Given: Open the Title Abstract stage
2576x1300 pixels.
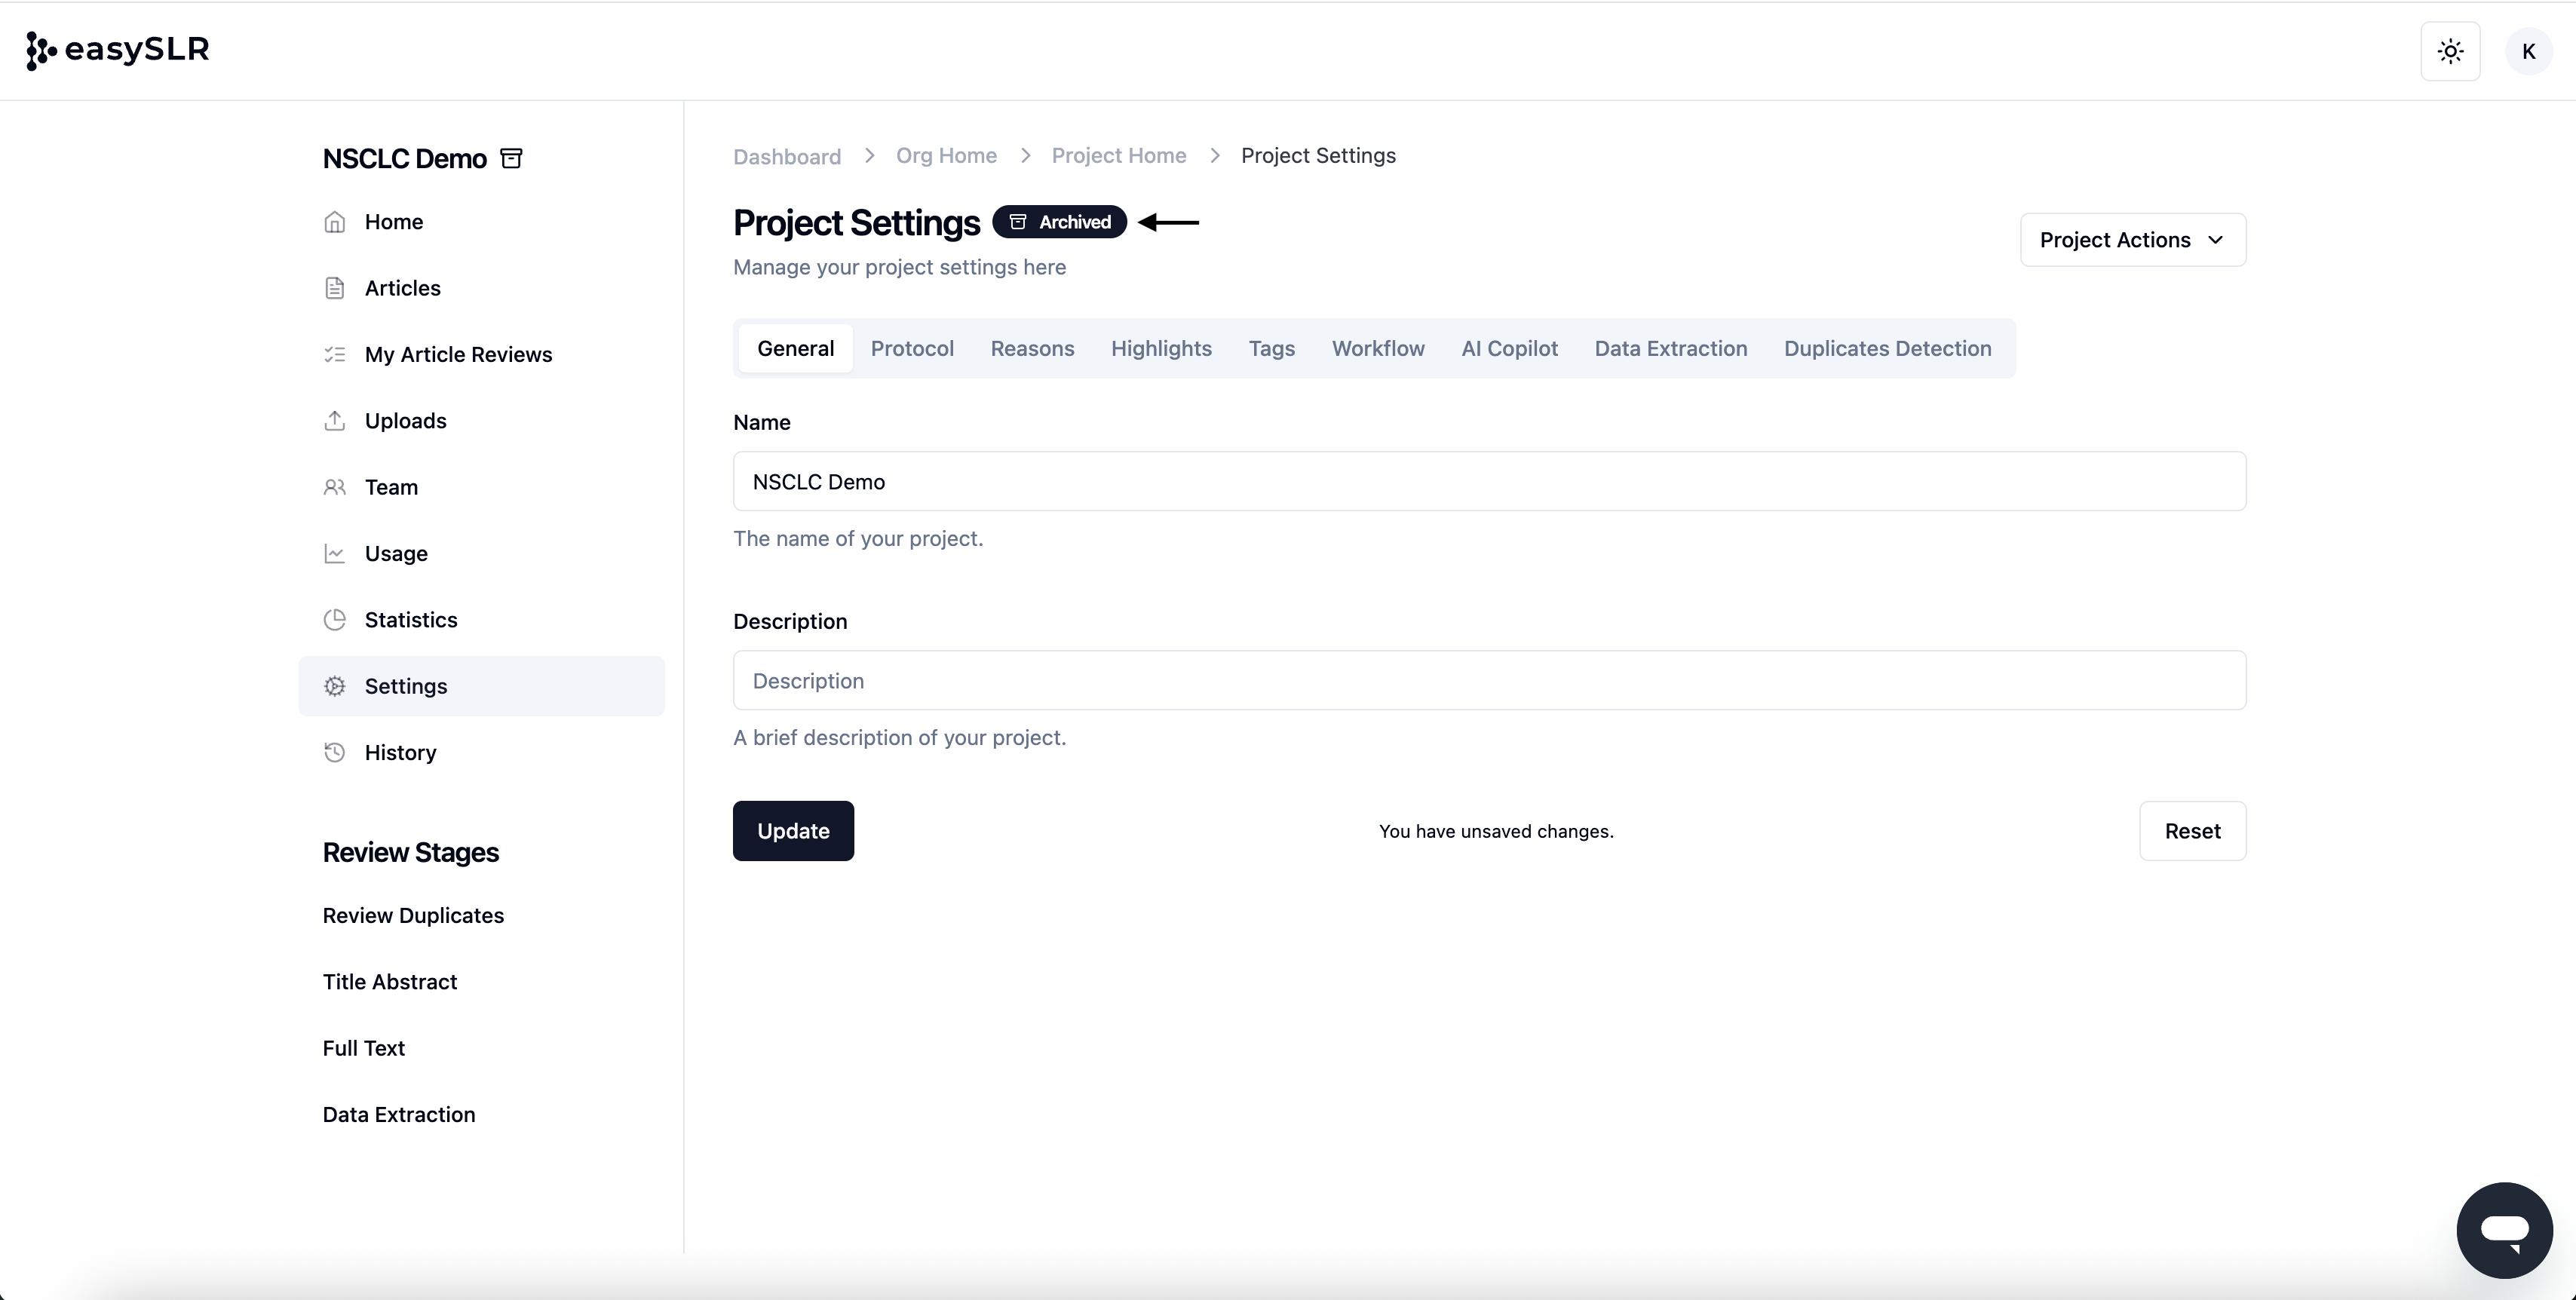Looking at the screenshot, I should (390, 981).
